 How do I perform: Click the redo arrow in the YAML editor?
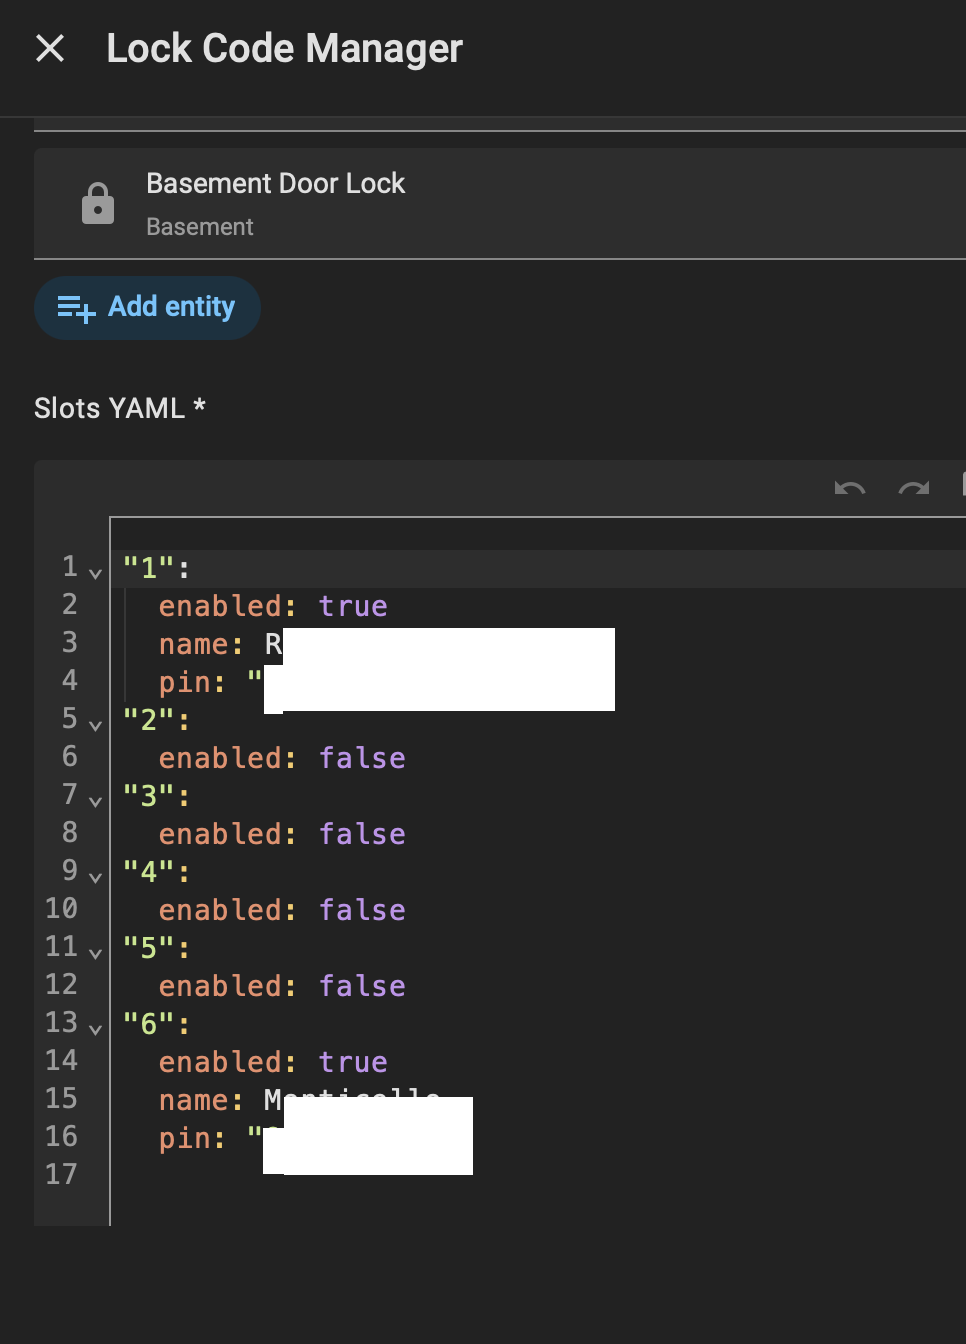click(913, 489)
